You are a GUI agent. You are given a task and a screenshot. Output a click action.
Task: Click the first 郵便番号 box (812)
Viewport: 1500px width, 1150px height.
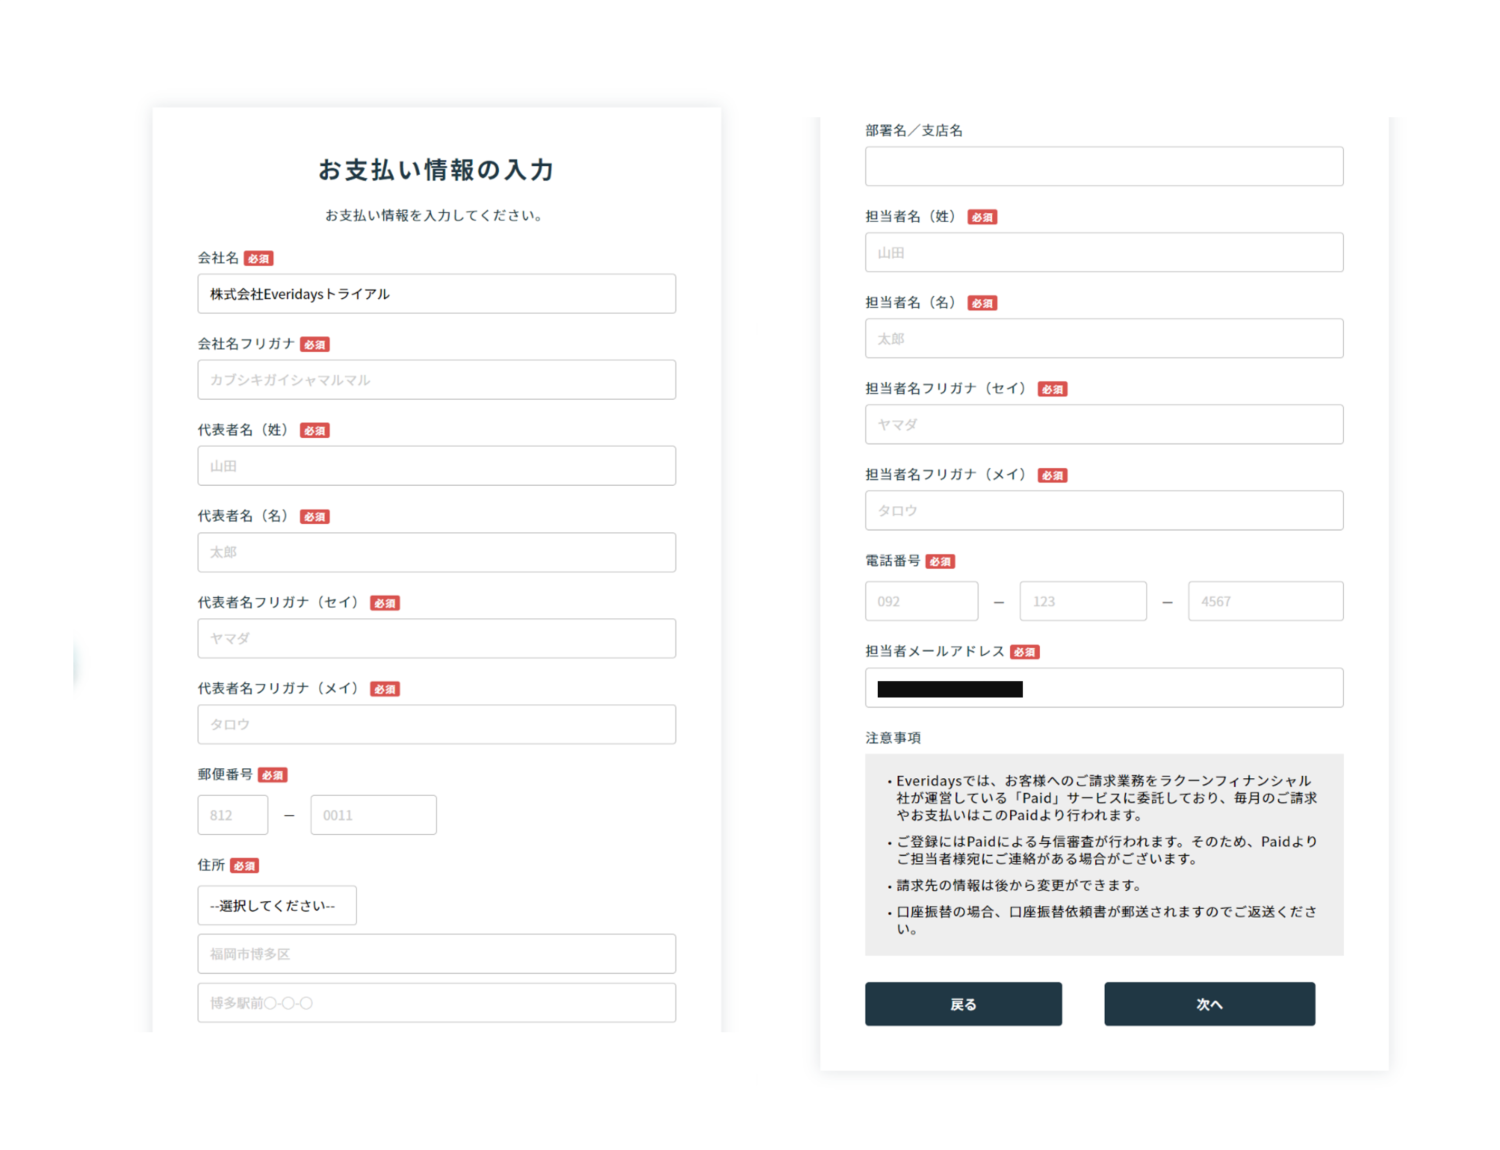(x=232, y=815)
